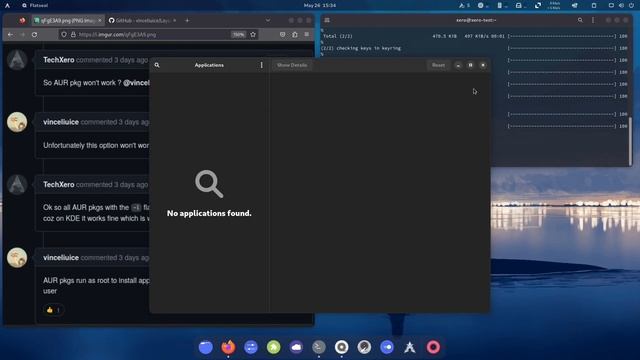Open Flatseal's three-dot main menu
Viewport: 640px width, 360px height.
click(262, 65)
